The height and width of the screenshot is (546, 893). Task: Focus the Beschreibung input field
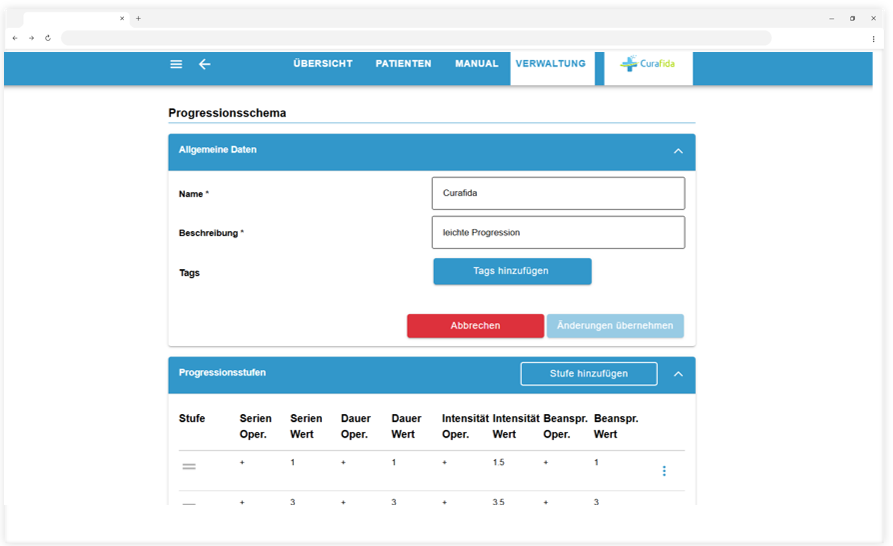[x=558, y=232]
